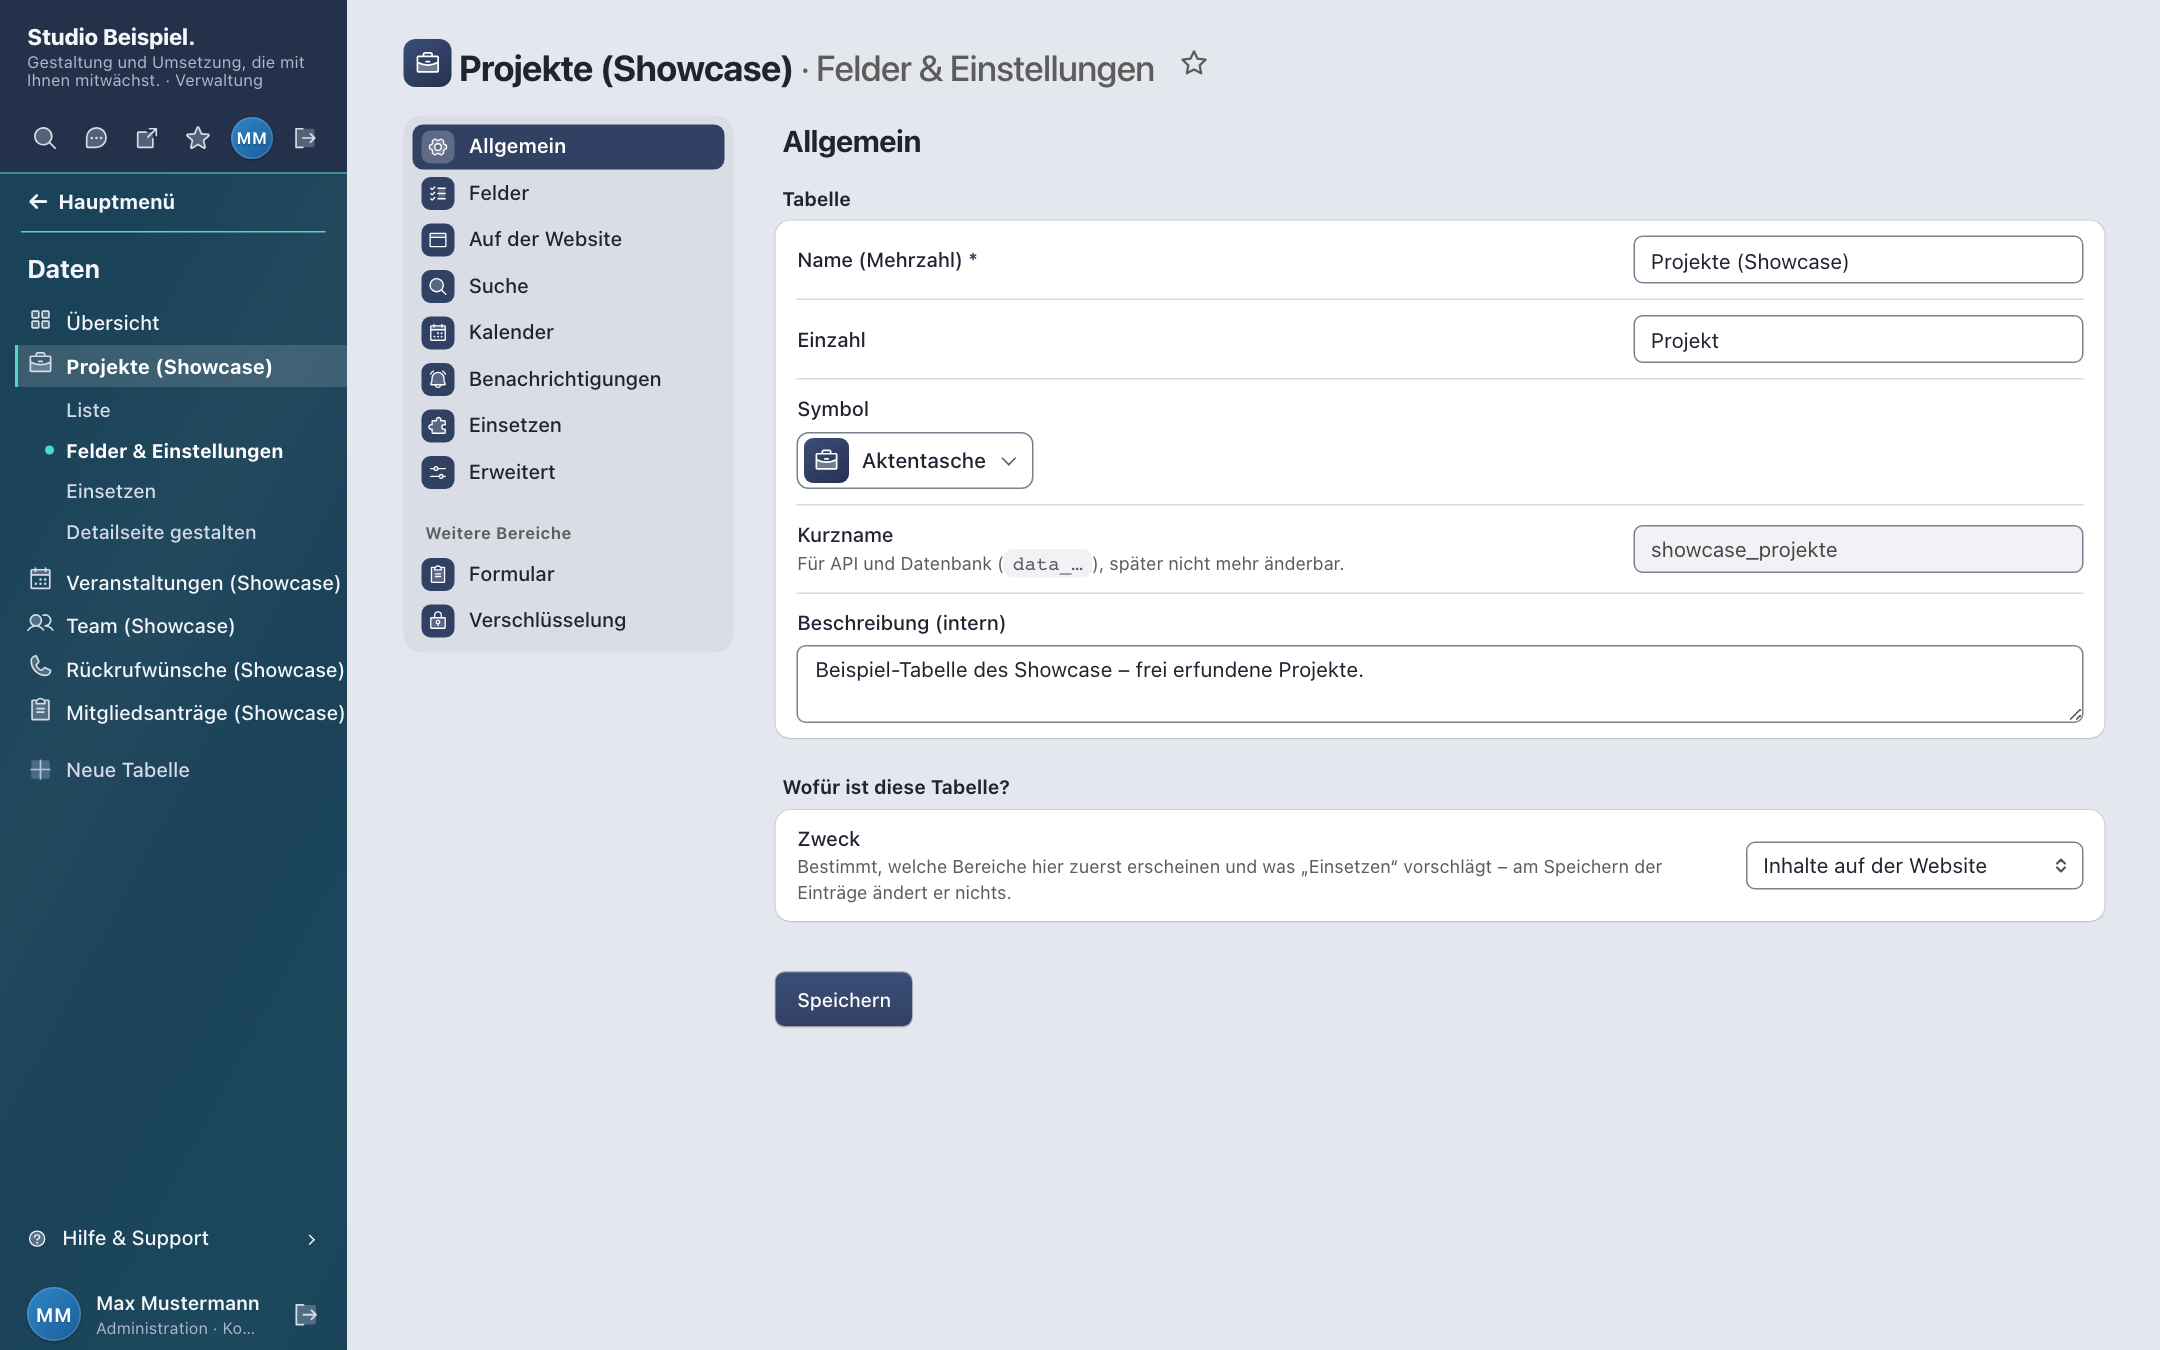Open the Formular section

tap(568, 574)
